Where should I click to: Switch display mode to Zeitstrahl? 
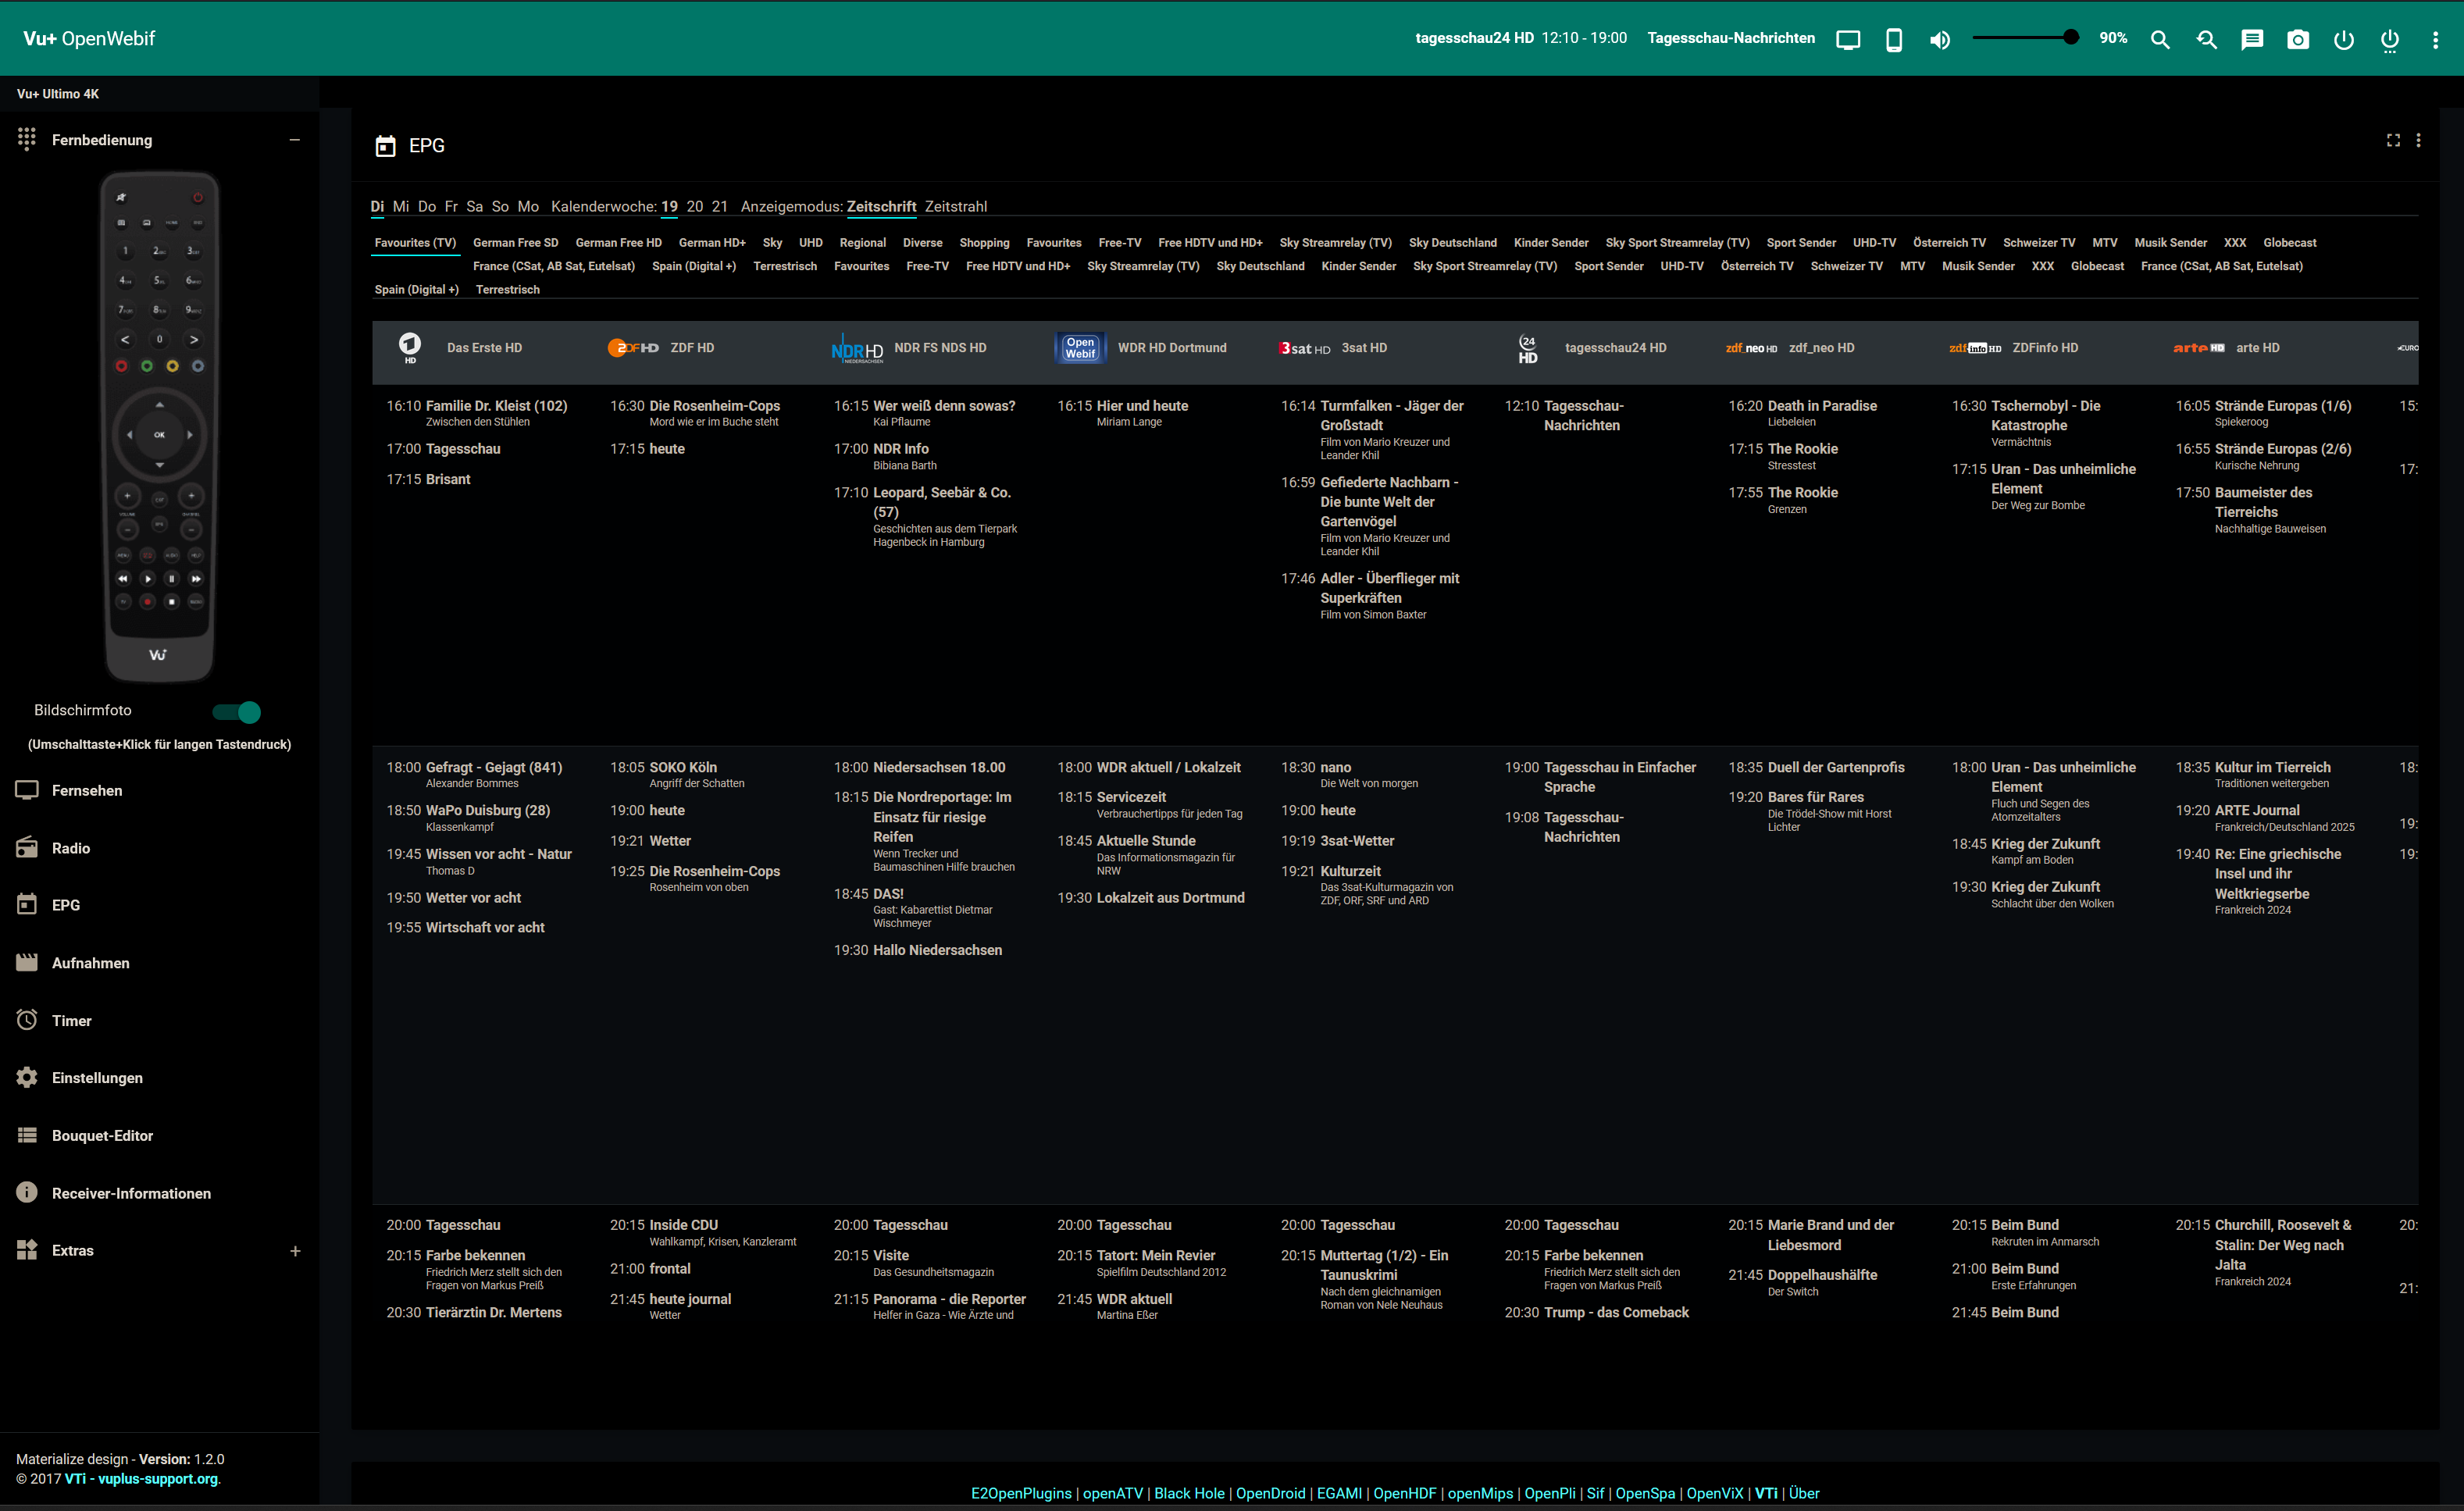pyautogui.click(x=955, y=207)
